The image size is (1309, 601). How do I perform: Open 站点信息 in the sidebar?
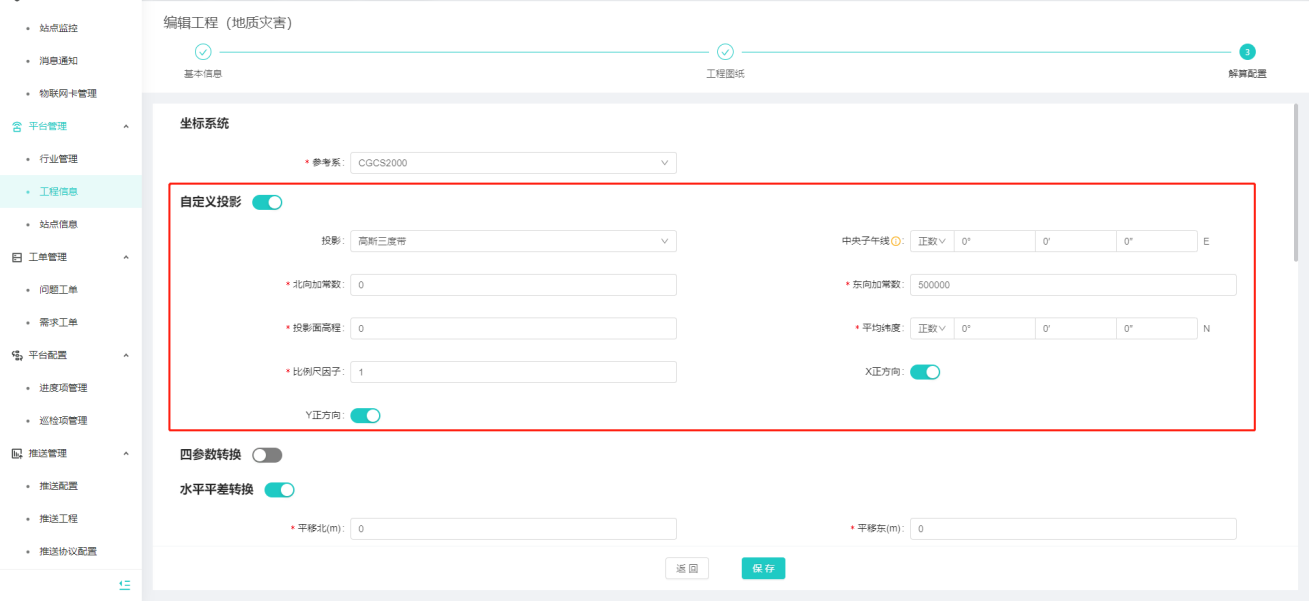(58, 224)
